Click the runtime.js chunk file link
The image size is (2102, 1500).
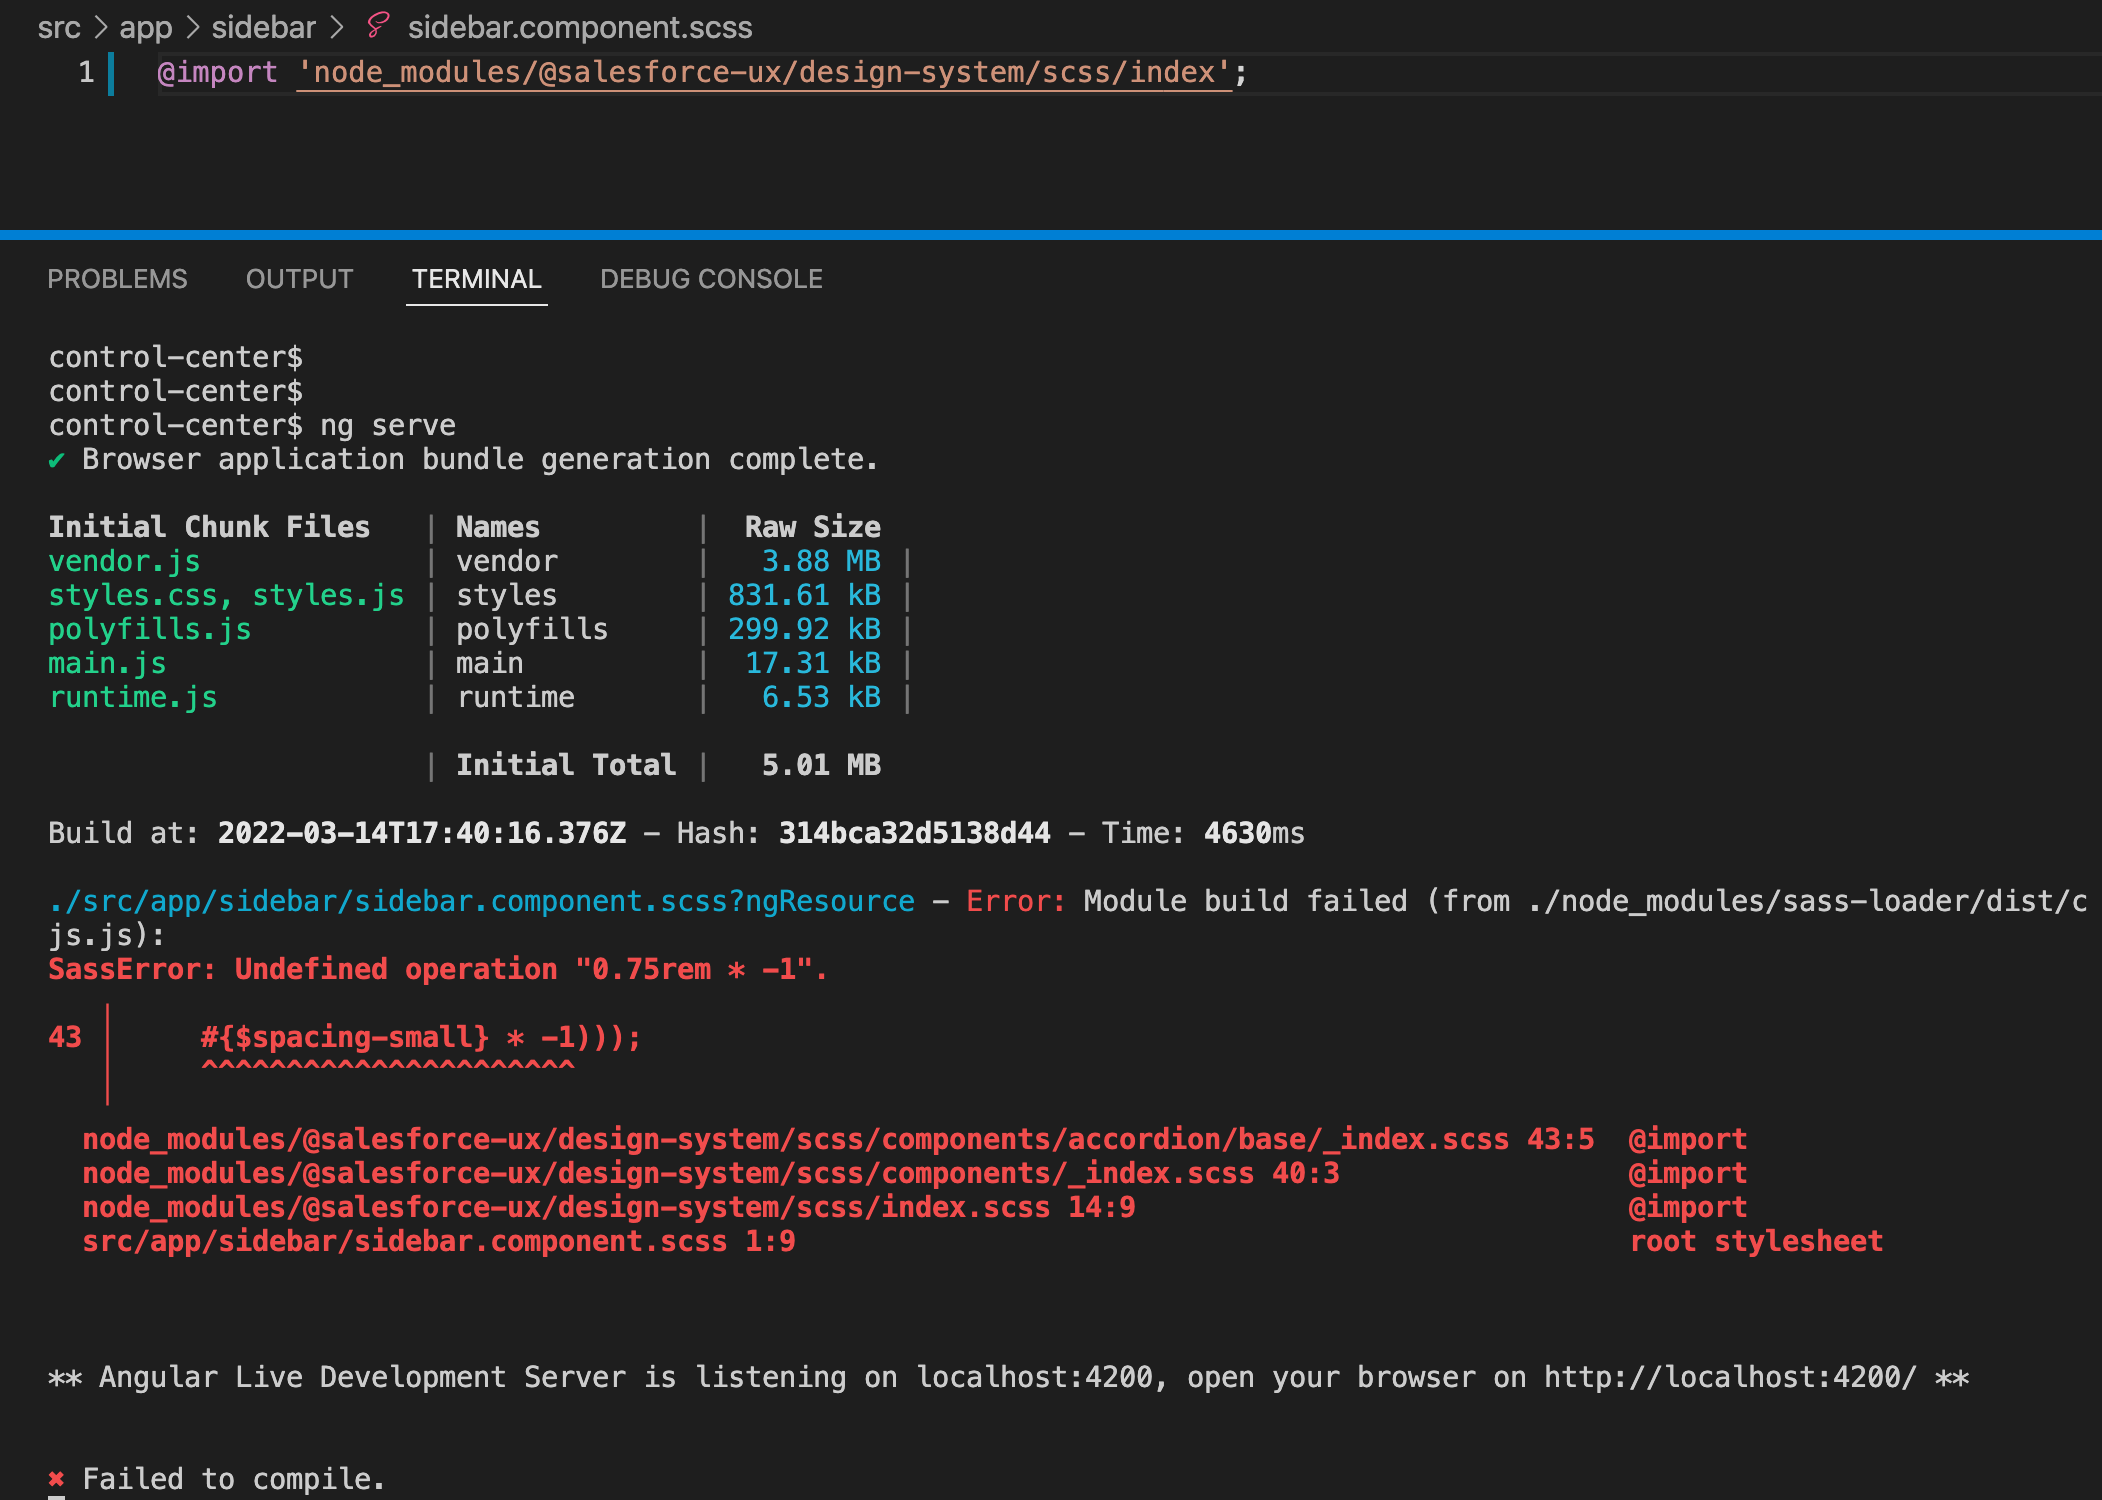132,697
